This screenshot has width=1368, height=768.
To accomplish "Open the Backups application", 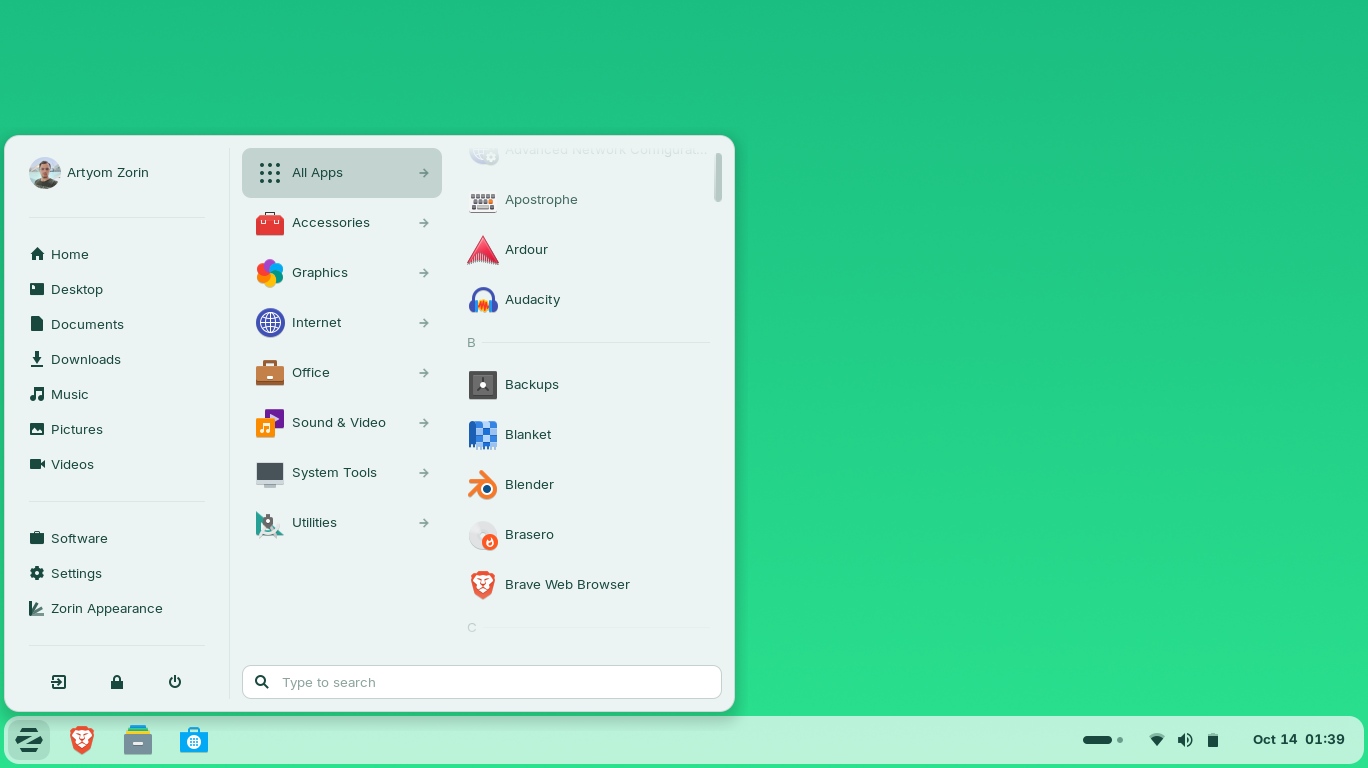I will coord(531,385).
